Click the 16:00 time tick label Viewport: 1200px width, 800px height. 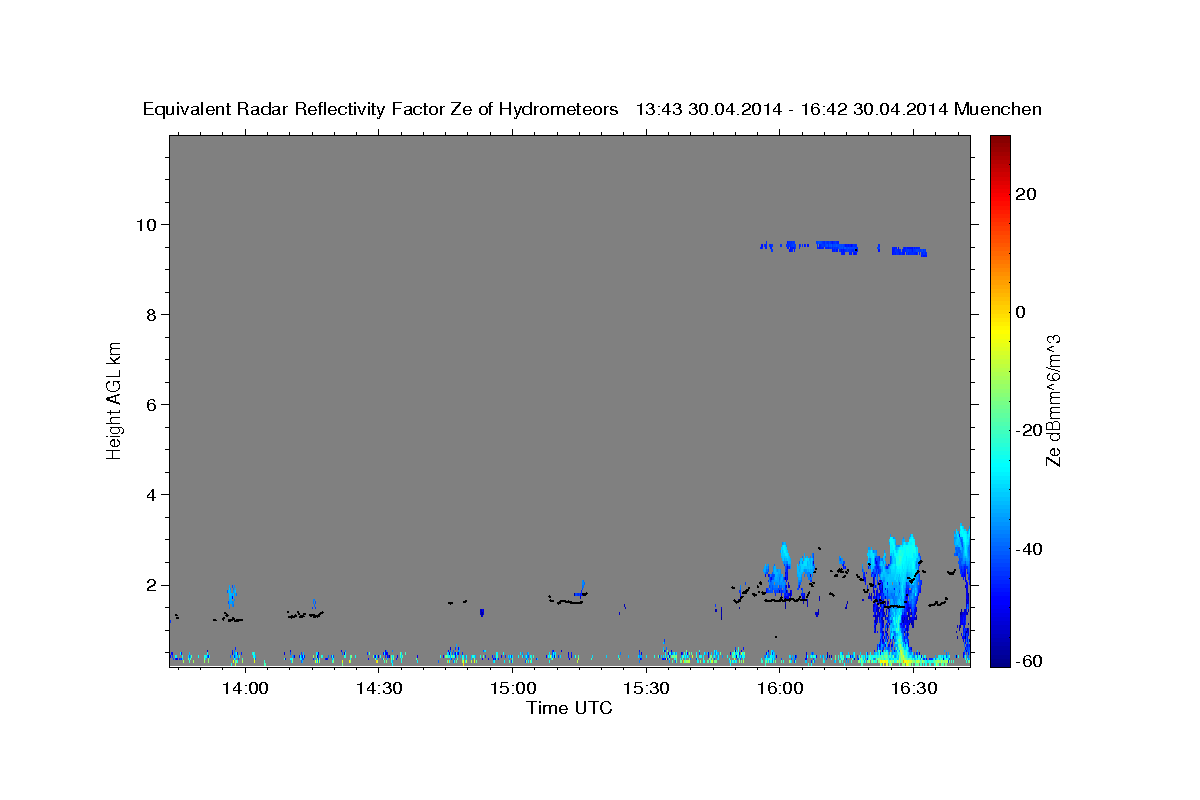780,688
